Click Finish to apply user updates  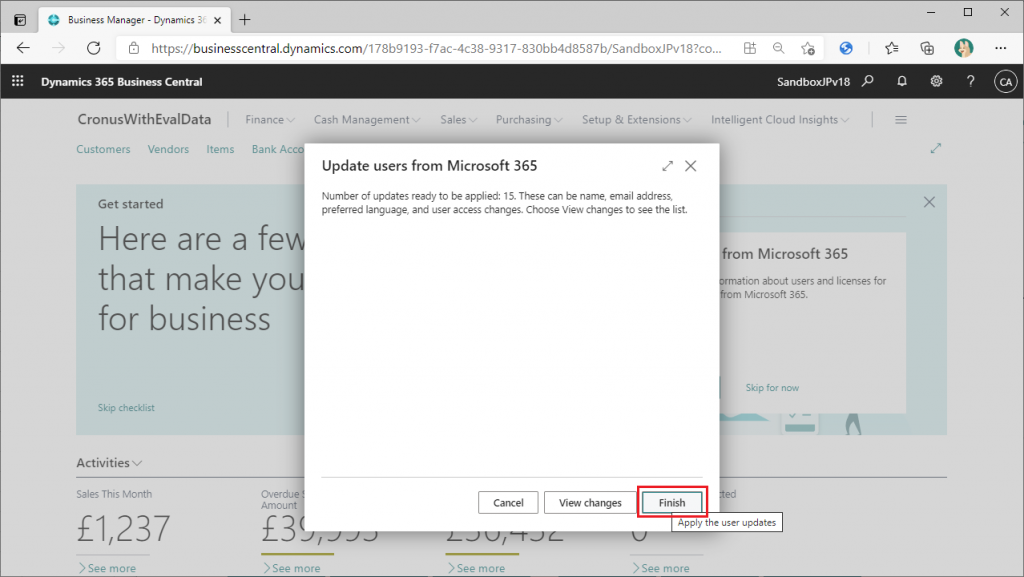tap(672, 503)
